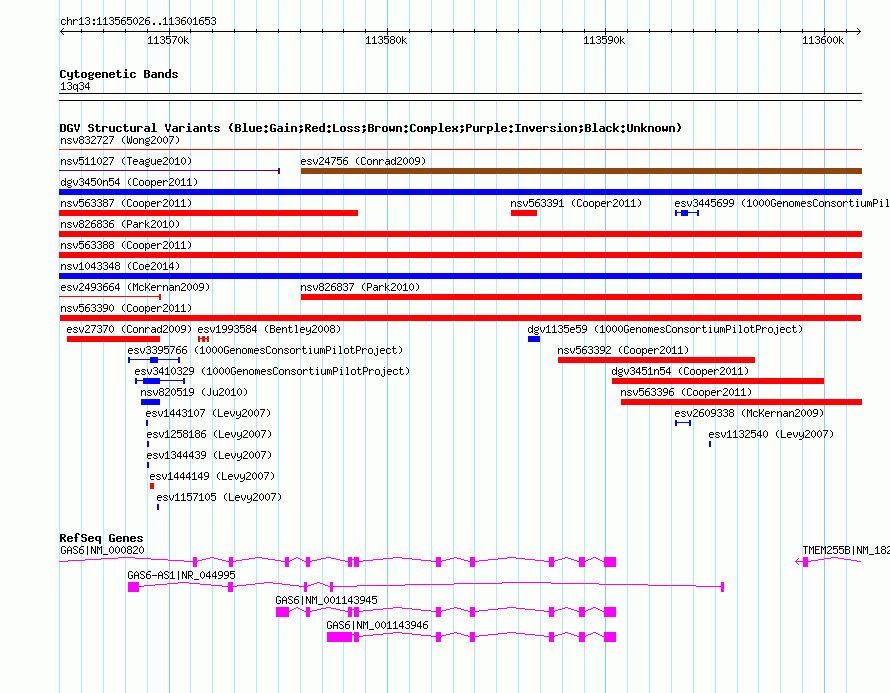This screenshot has width=890, height=693.
Task: Click the esv2609338 McKernan2009 blue glyph
Action: (x=683, y=423)
